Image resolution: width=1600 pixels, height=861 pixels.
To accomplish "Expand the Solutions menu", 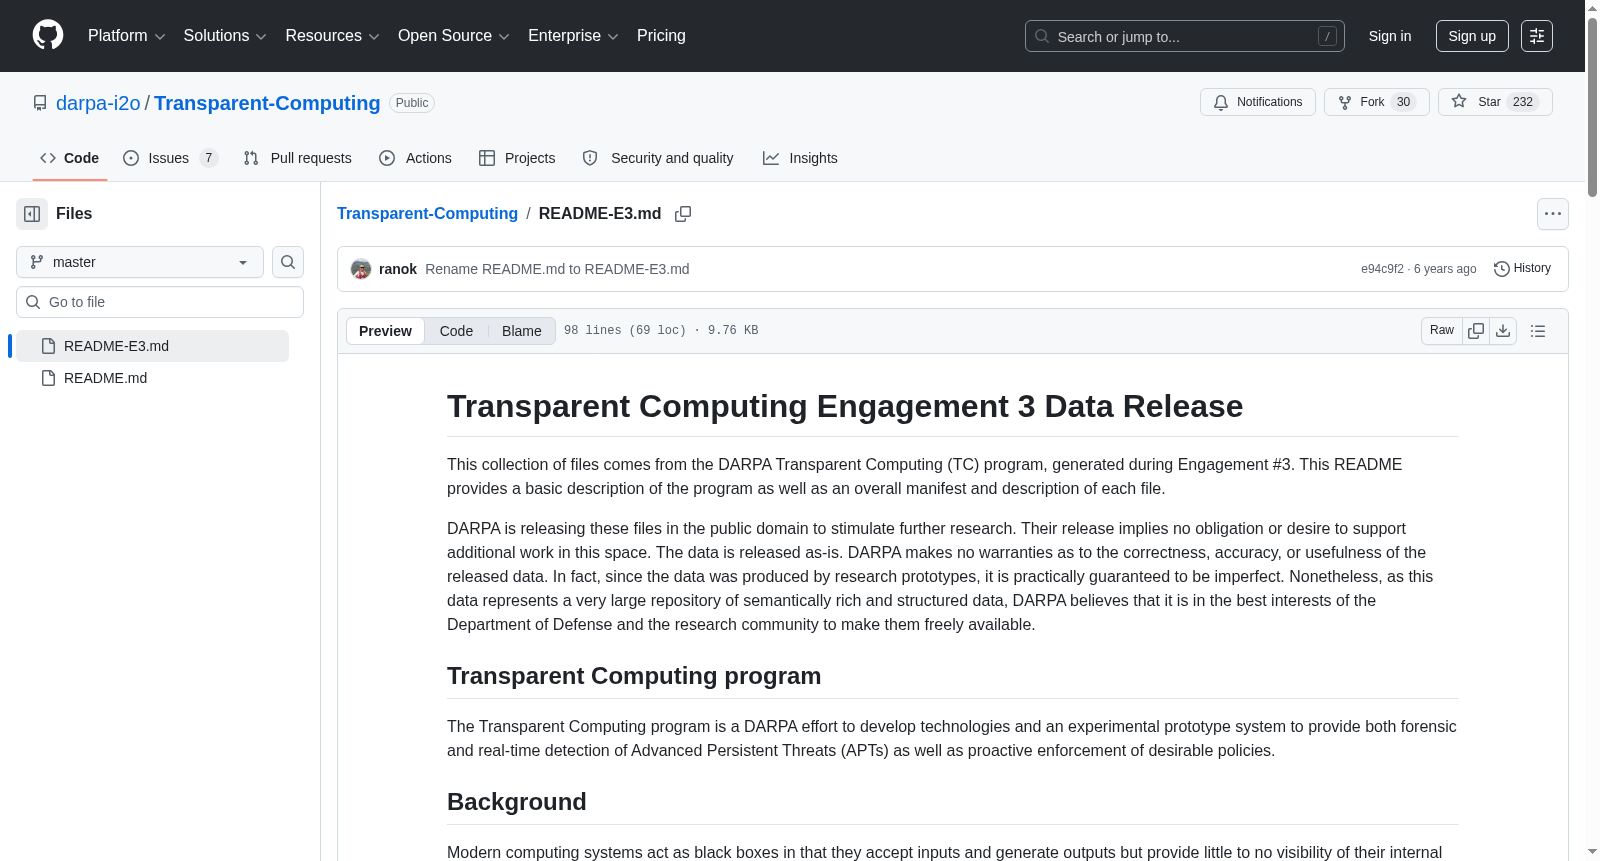I will pyautogui.click(x=225, y=36).
